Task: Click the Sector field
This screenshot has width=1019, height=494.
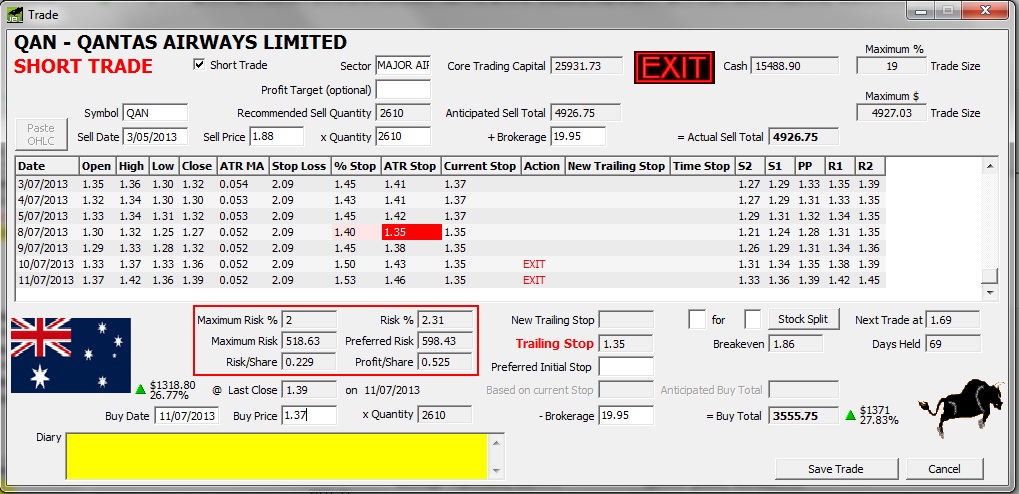Action: 403,66
